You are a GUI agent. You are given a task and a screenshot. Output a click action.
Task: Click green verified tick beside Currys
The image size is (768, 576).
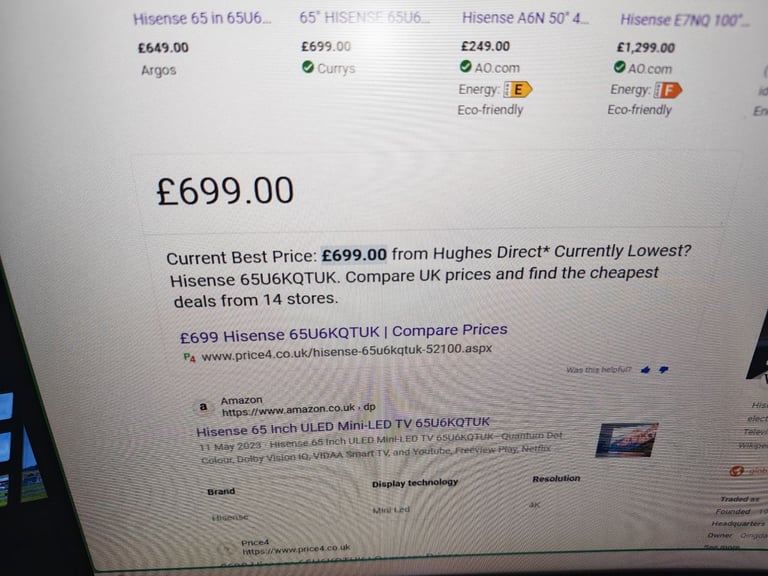pos(308,67)
